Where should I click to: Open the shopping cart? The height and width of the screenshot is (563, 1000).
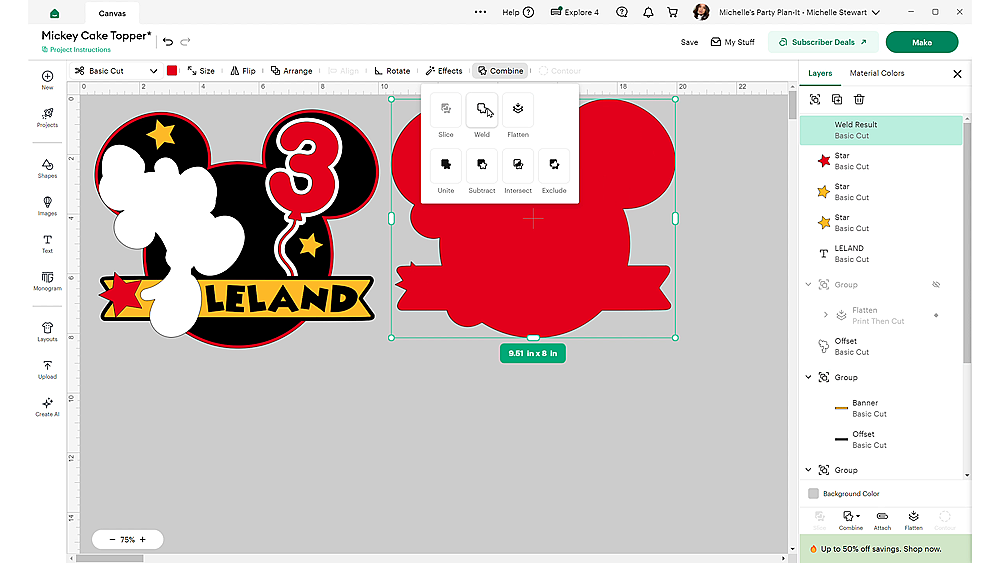pyautogui.click(x=672, y=12)
